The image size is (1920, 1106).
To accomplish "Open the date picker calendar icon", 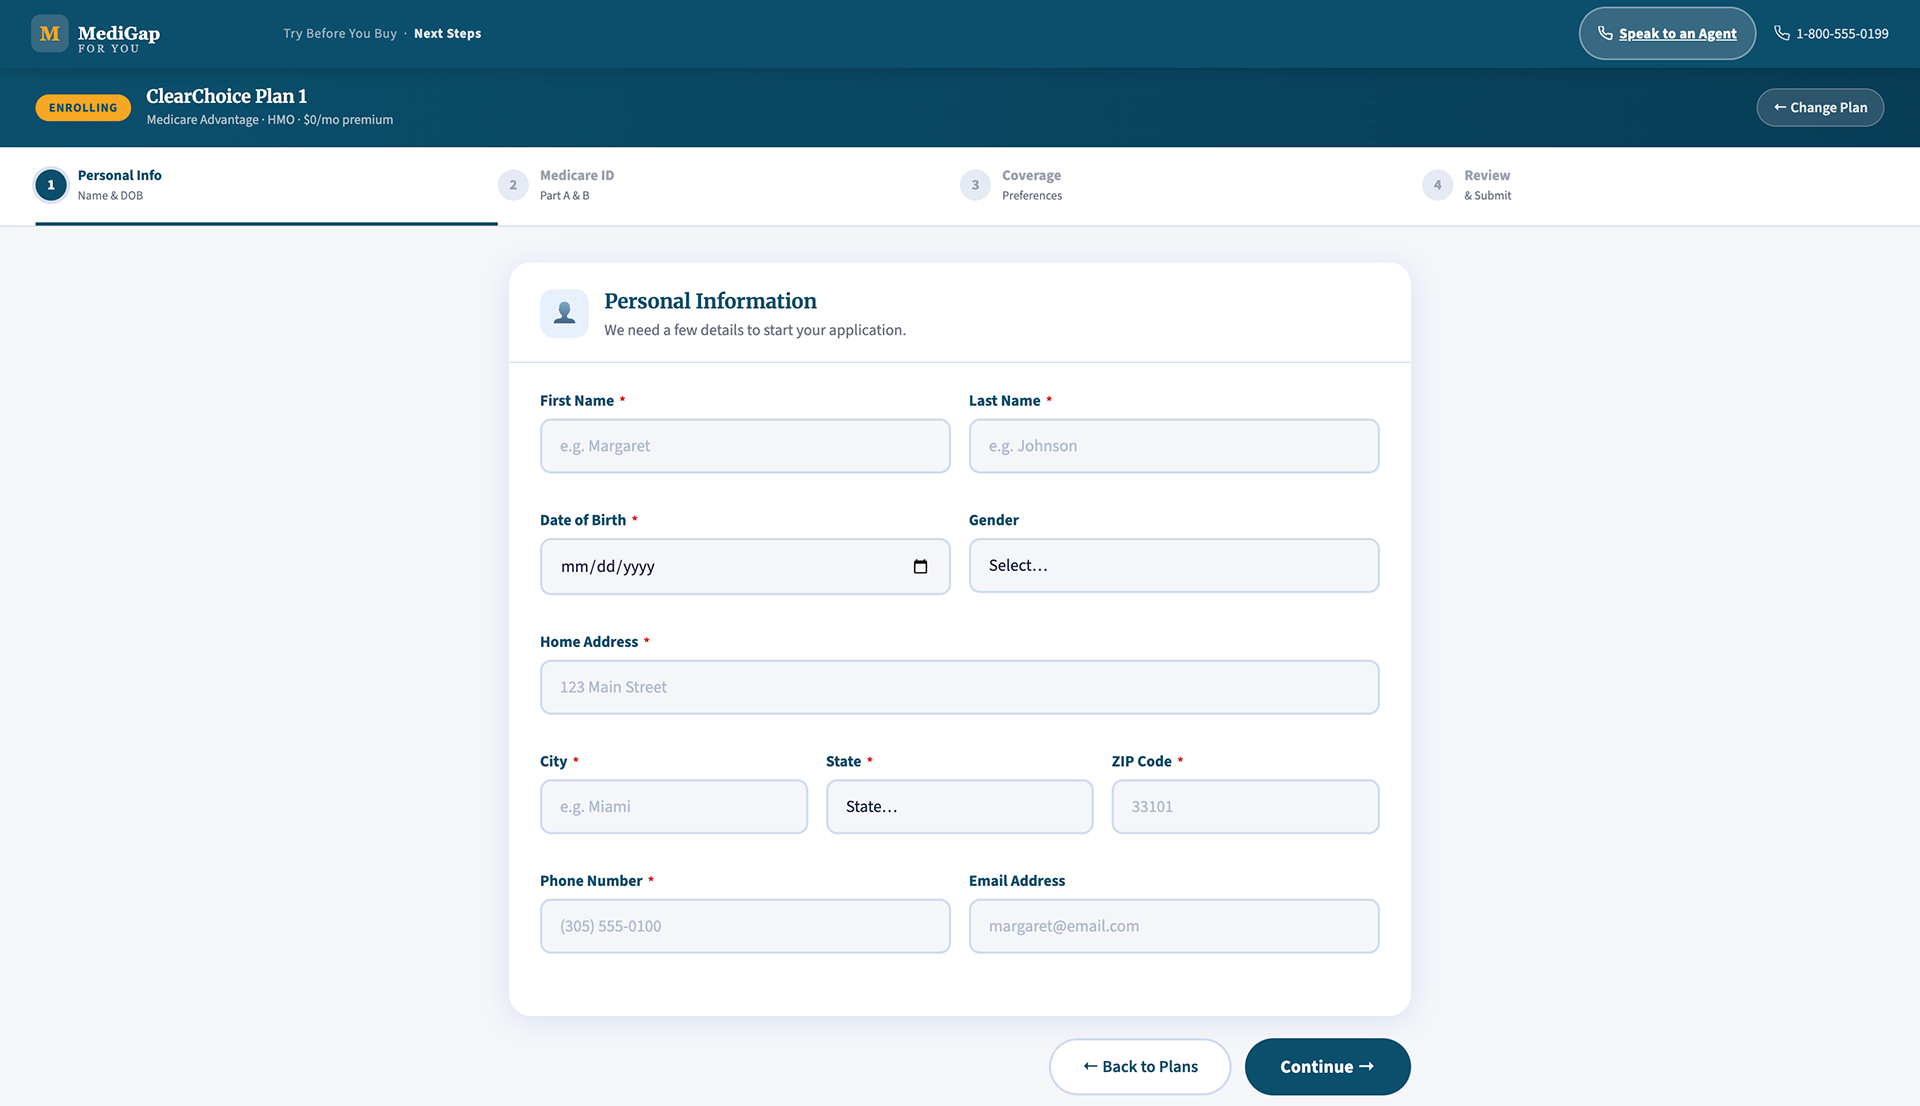I will click(x=920, y=567).
